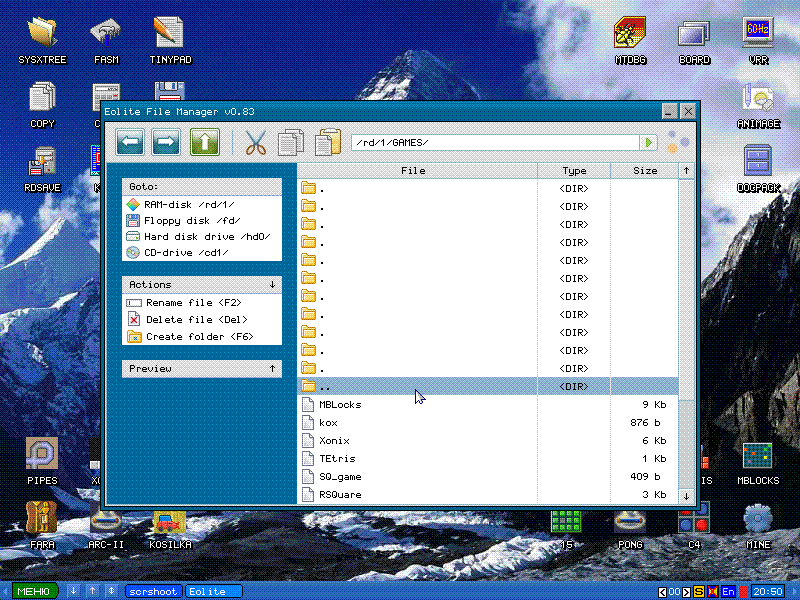Click the path field showing /rd/1/GAMES/
The image size is (800, 600).
coord(495,143)
